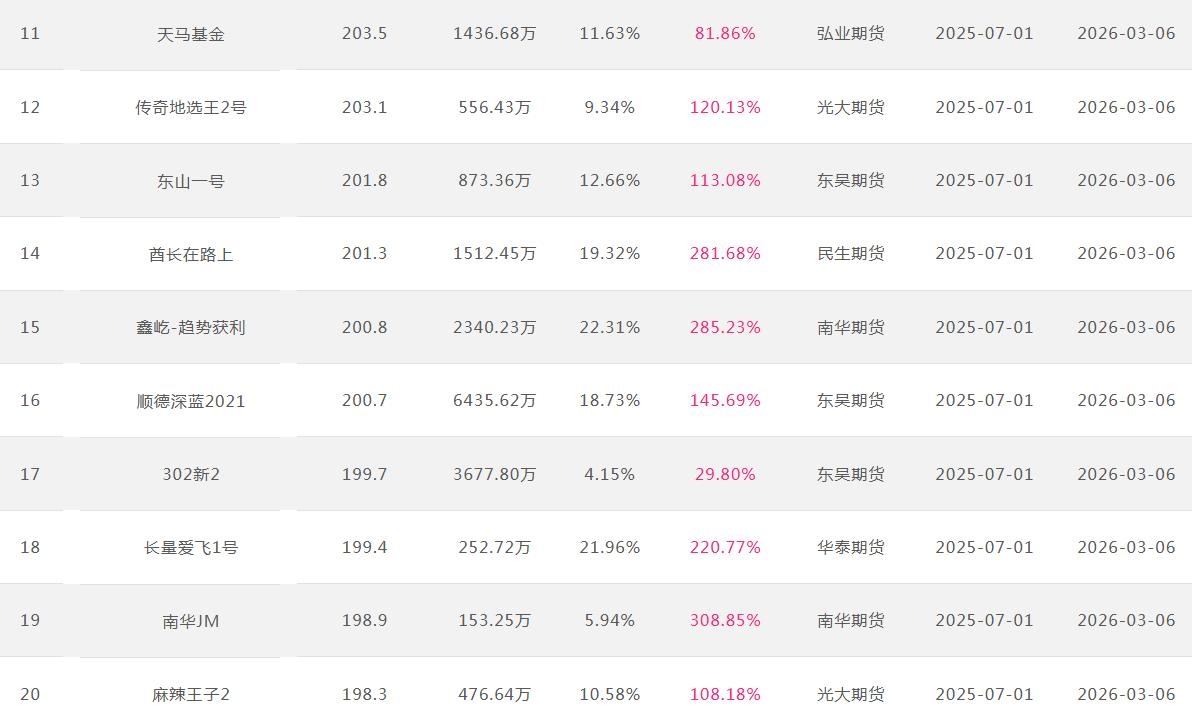This screenshot has width=1192, height=723.
Task: Open the 天马基金 account link
Action: 190,34
